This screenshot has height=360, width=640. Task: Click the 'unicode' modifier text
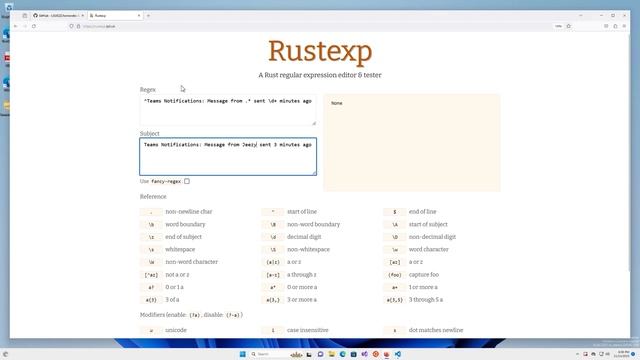[x=176, y=330]
